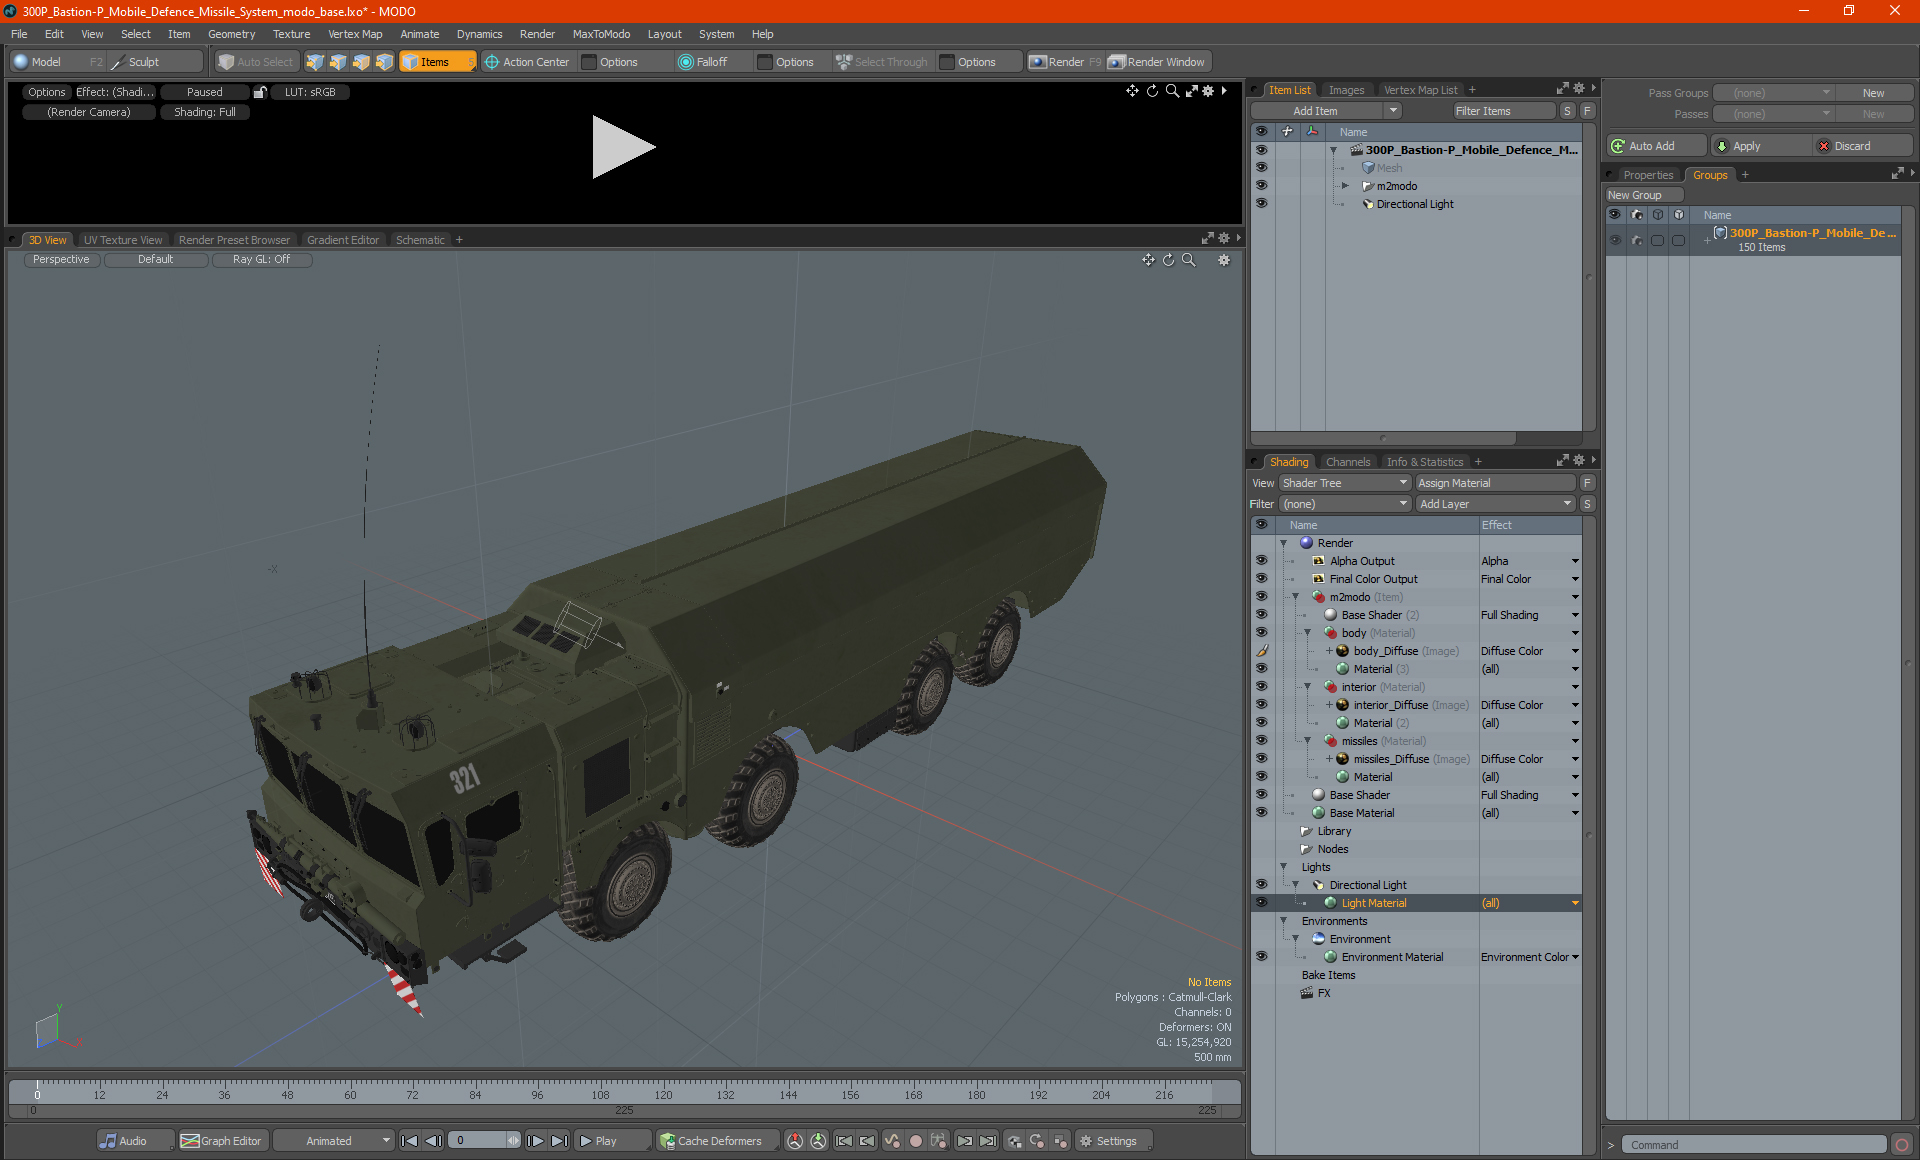The image size is (1920, 1160).
Task: Click Cache Deformers icon
Action: pyautogui.click(x=667, y=1141)
